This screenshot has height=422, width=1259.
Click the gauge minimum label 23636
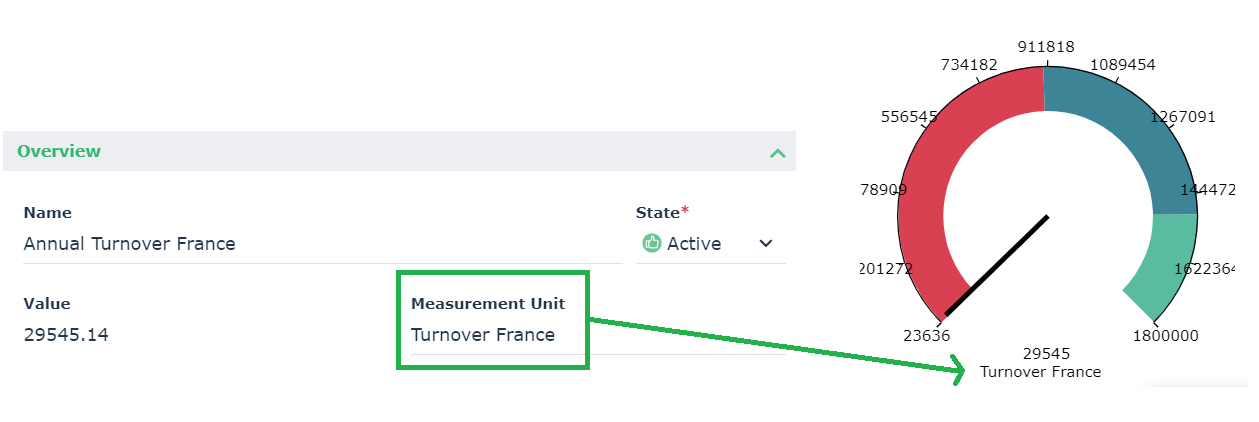(x=927, y=336)
